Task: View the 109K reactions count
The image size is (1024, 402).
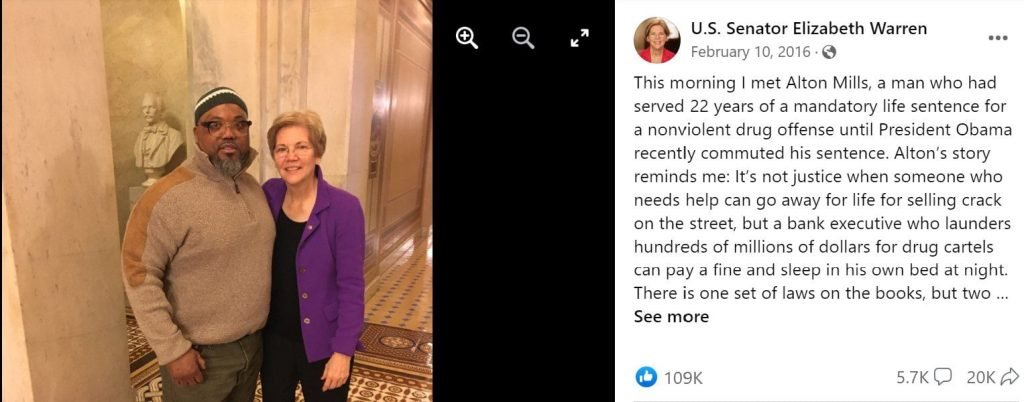Action: tap(683, 377)
